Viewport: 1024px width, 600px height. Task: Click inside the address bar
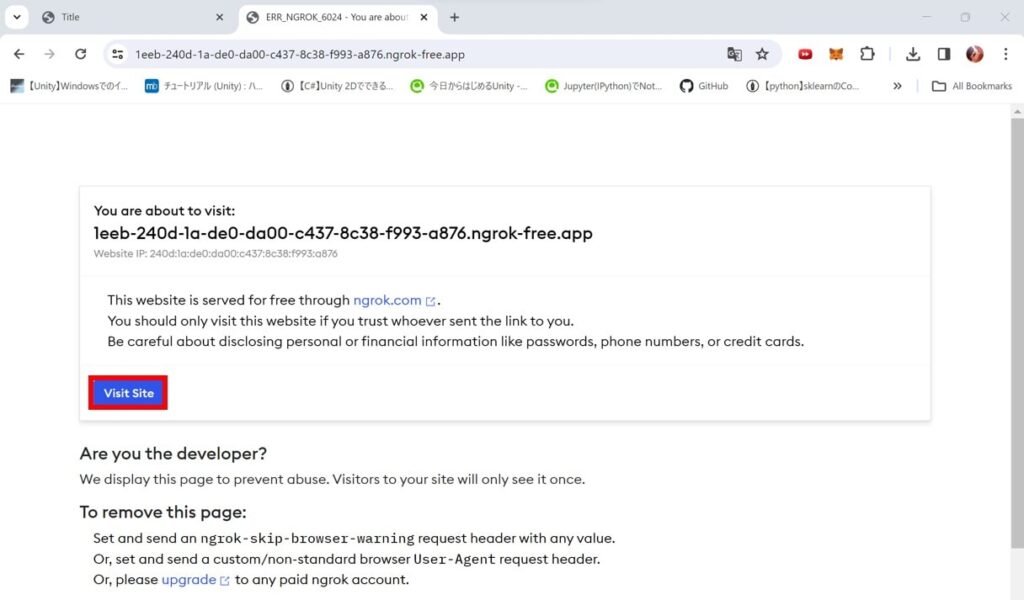tap(400, 54)
